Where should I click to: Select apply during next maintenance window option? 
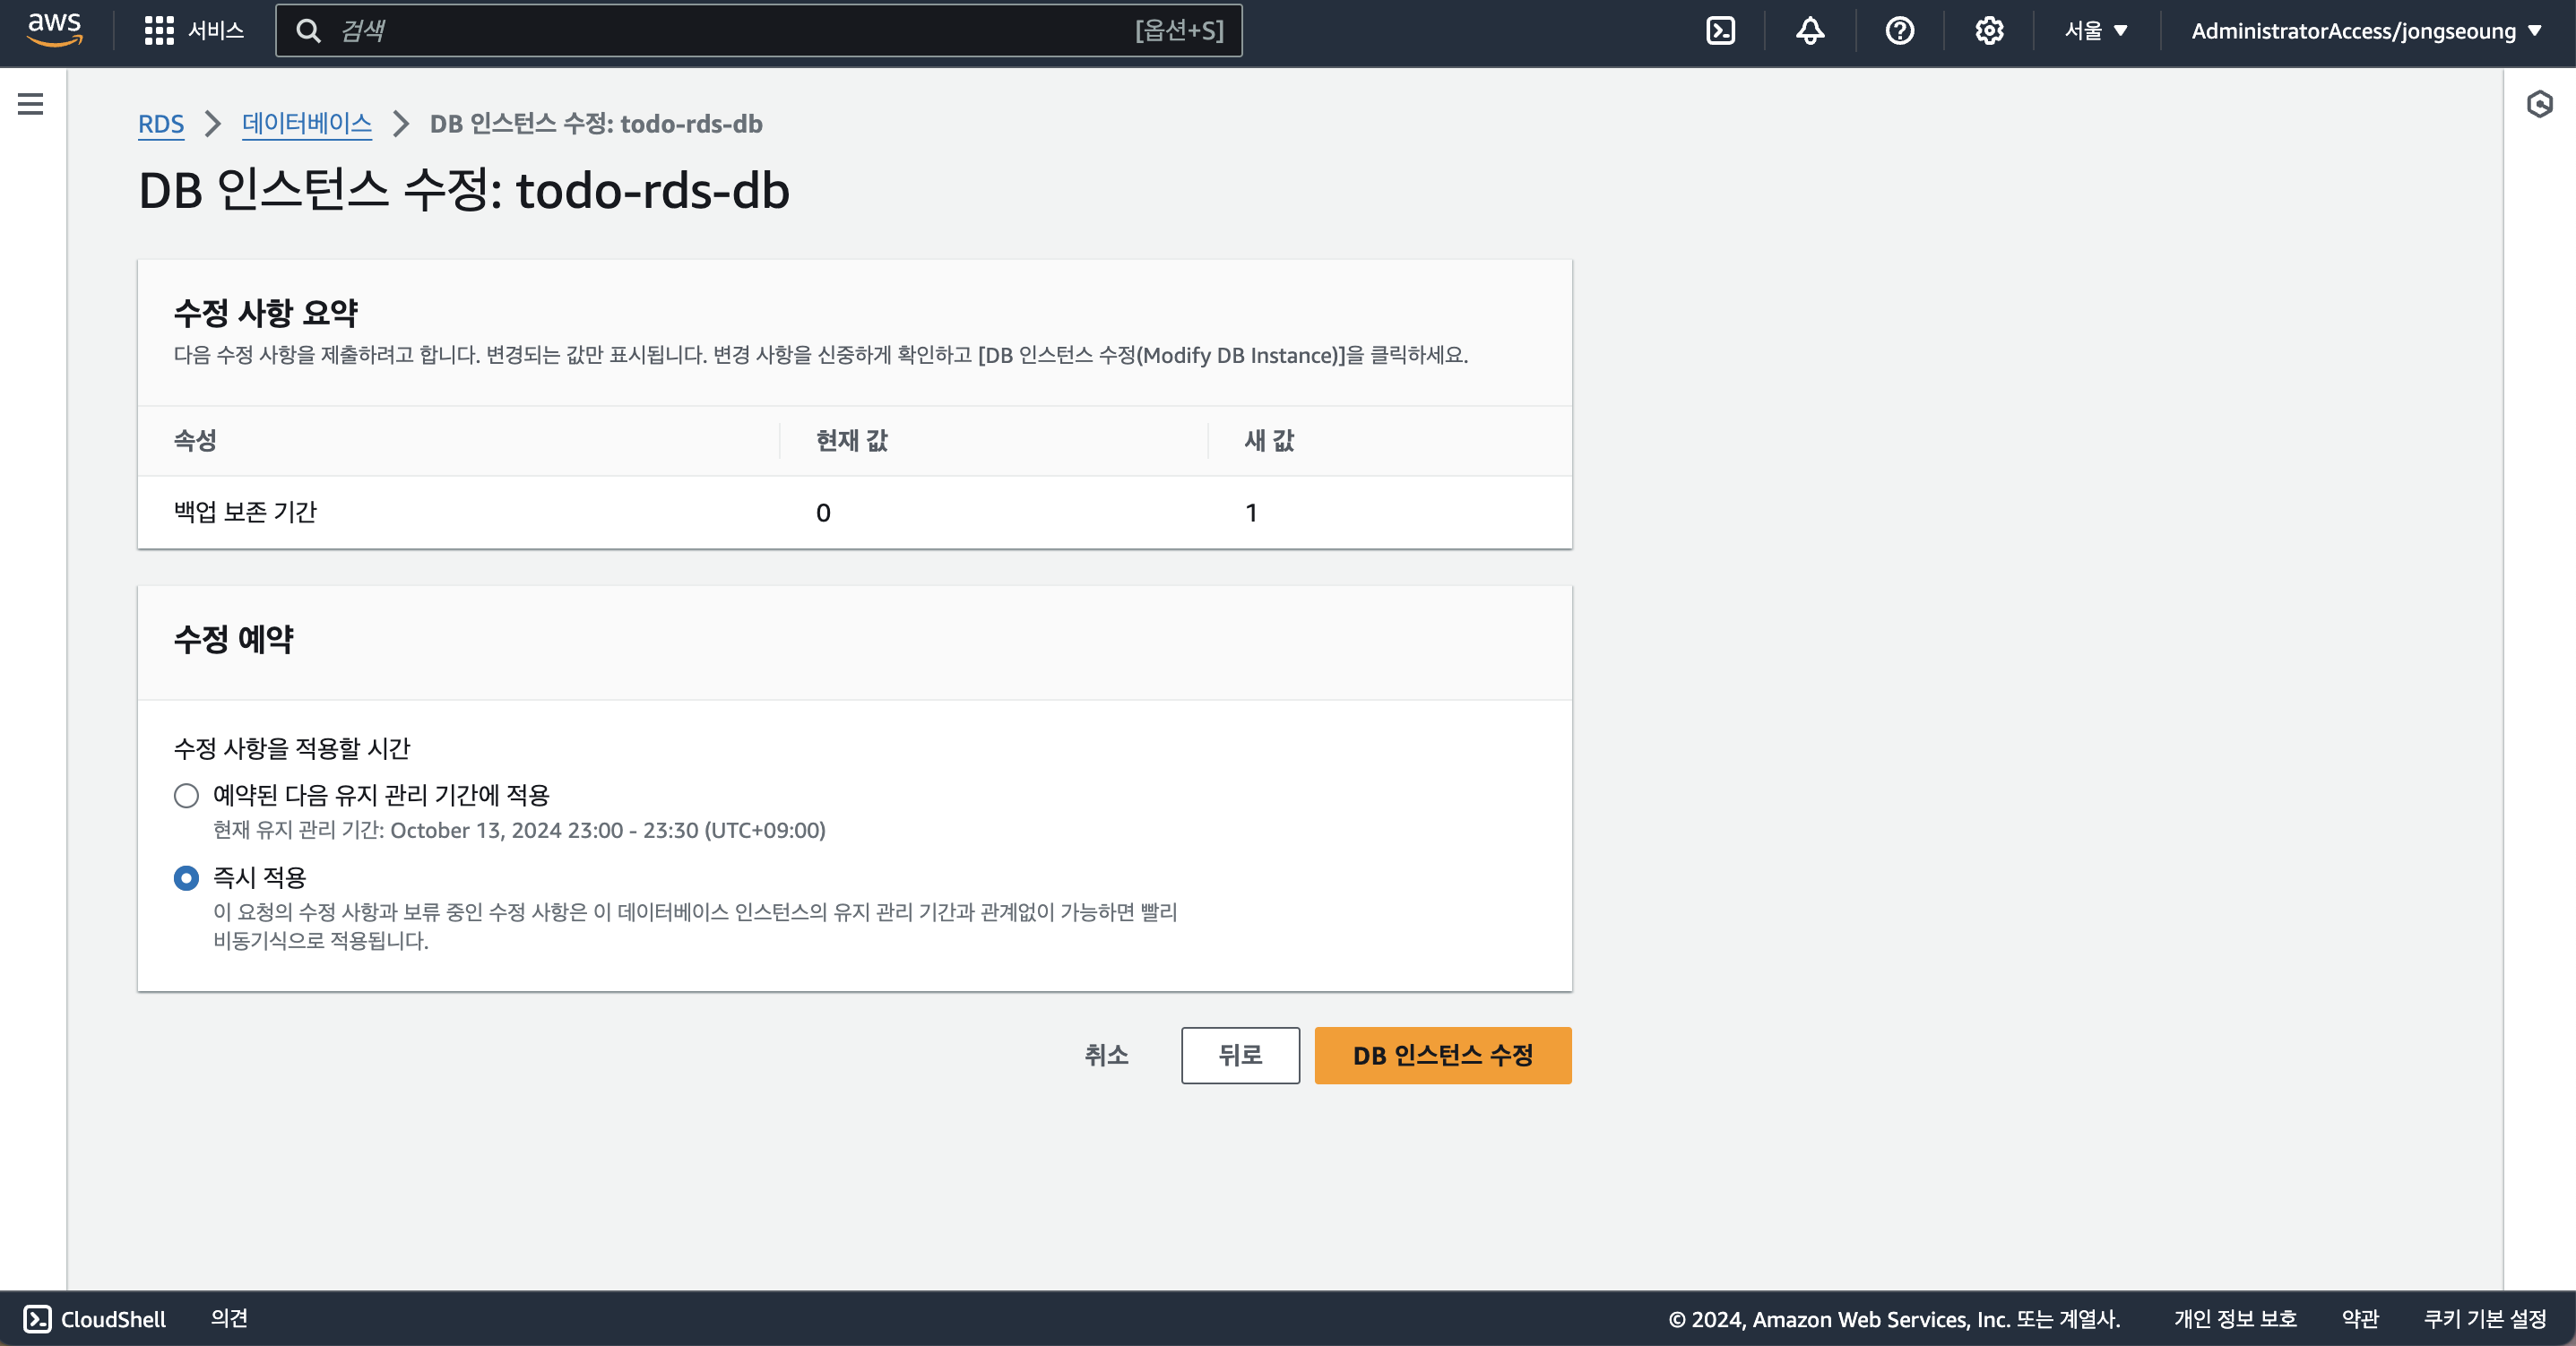pos(186,796)
